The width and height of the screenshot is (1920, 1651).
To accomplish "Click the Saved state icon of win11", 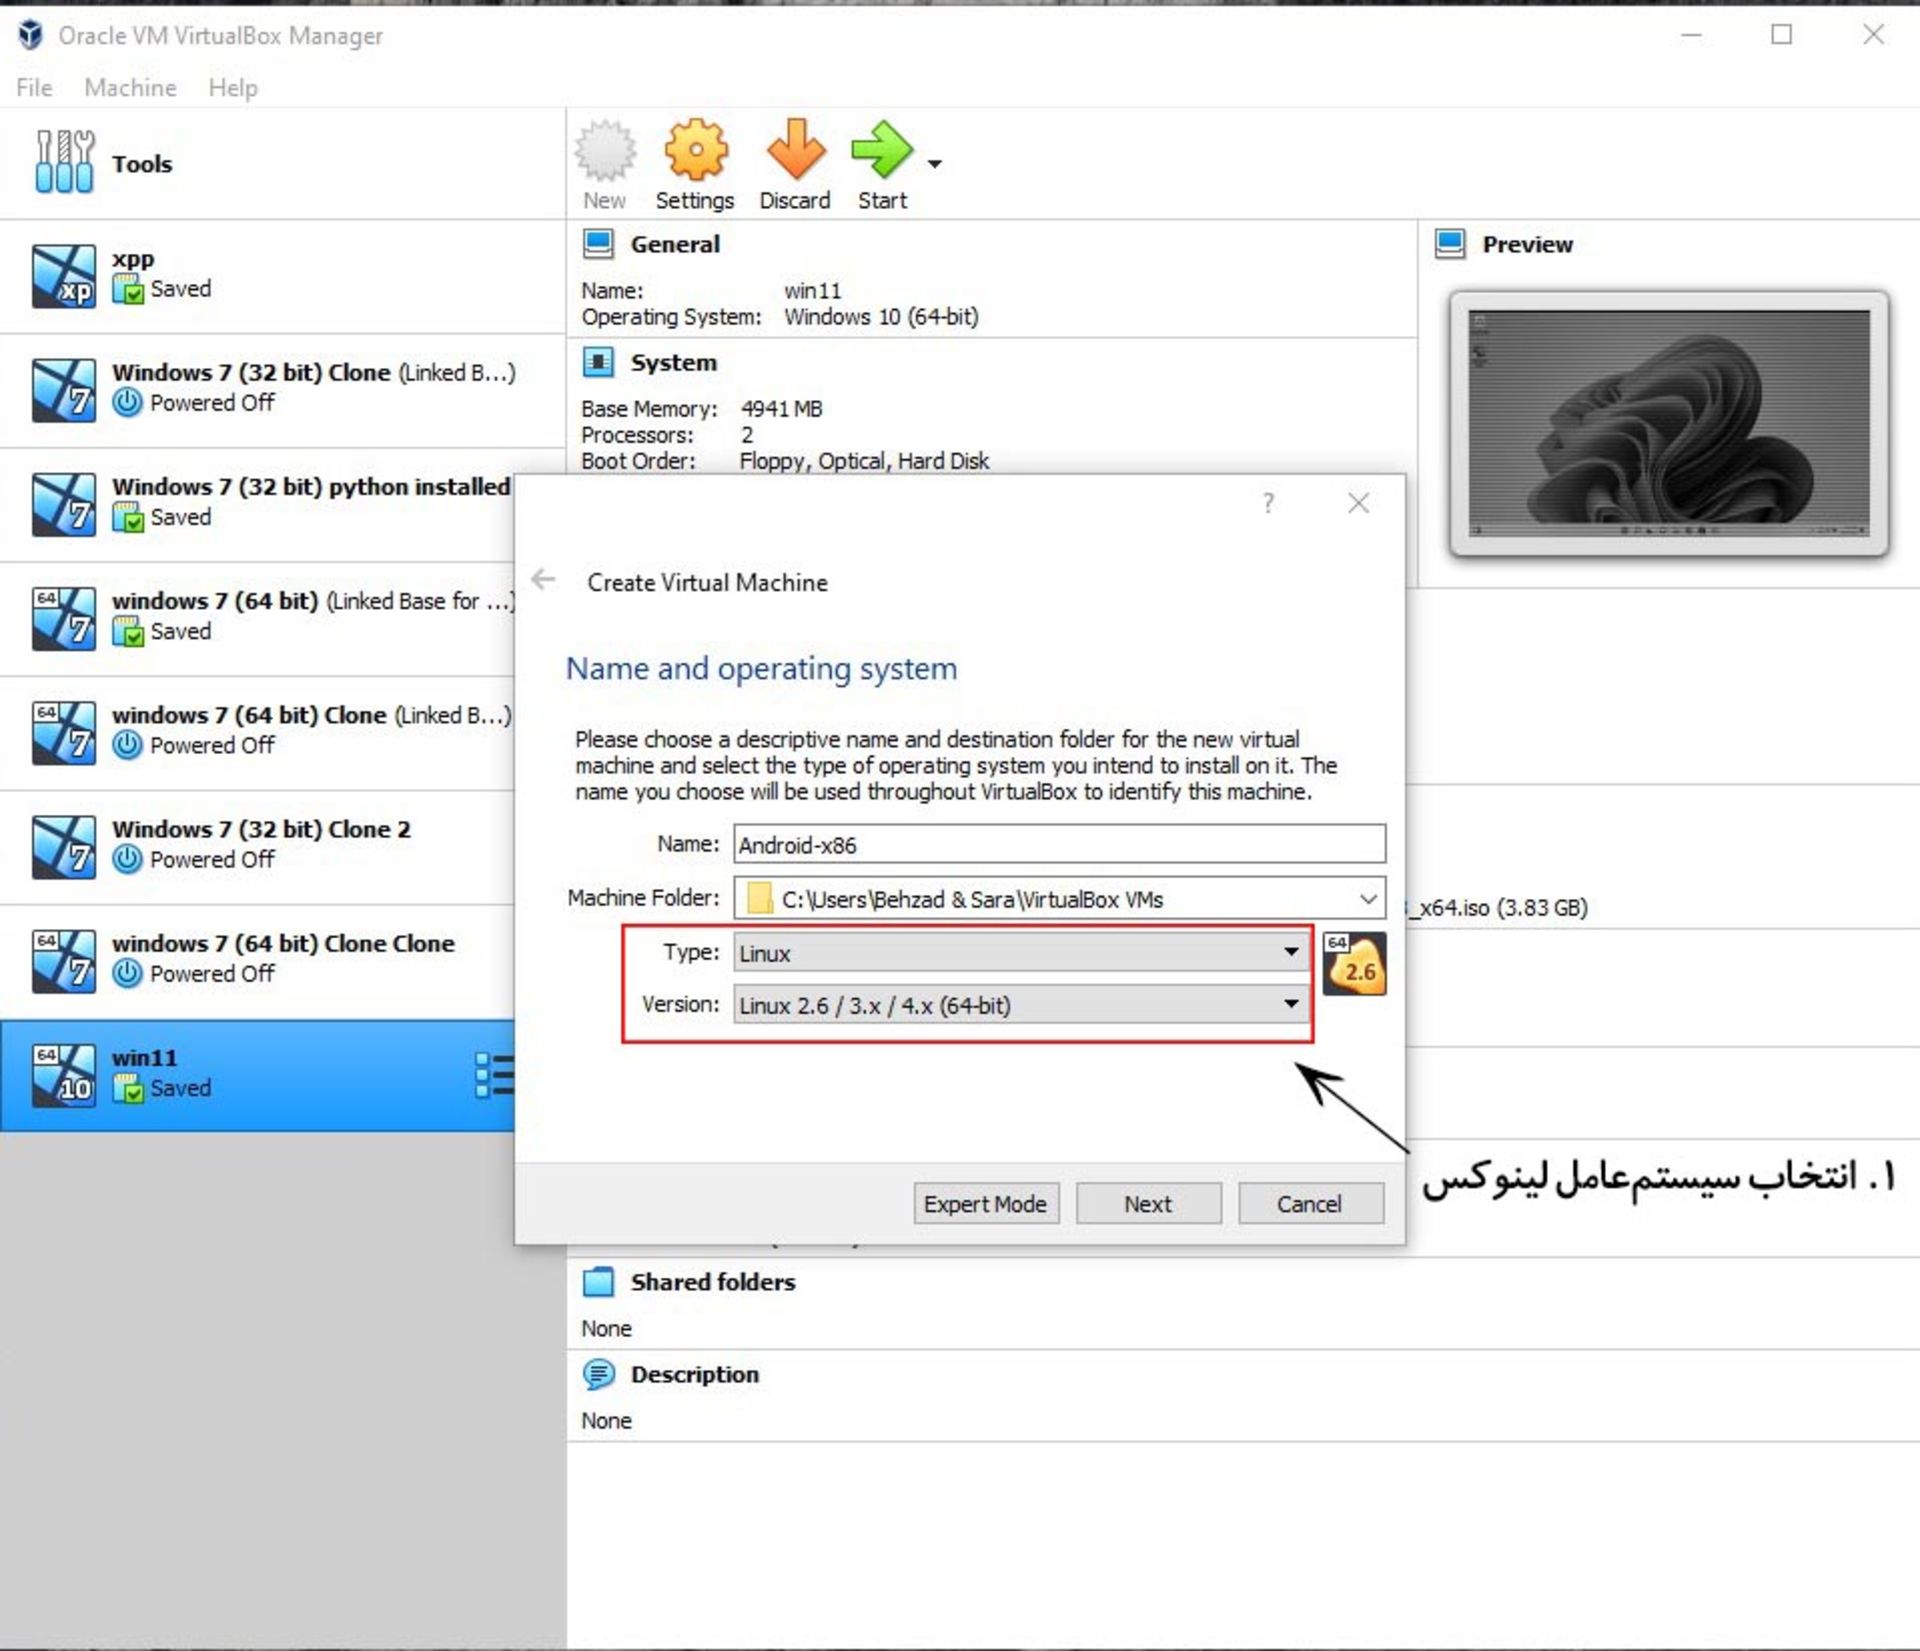I will point(128,1088).
